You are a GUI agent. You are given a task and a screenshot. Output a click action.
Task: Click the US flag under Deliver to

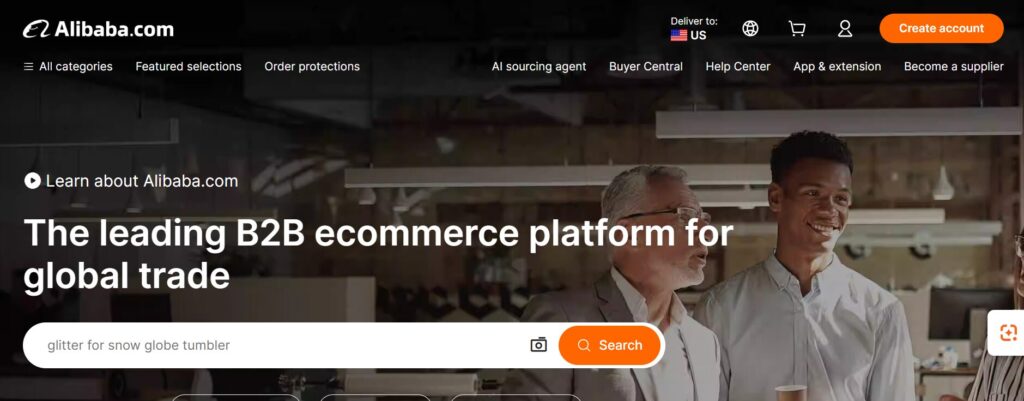tap(679, 35)
